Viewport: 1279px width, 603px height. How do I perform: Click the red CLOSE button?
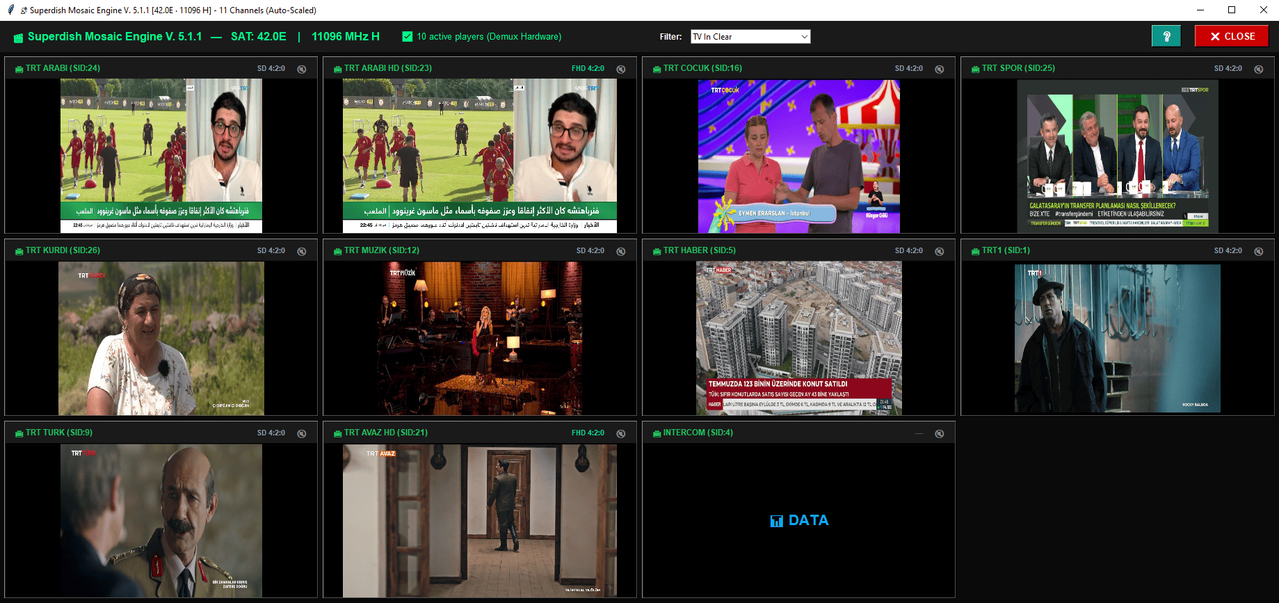point(1231,36)
